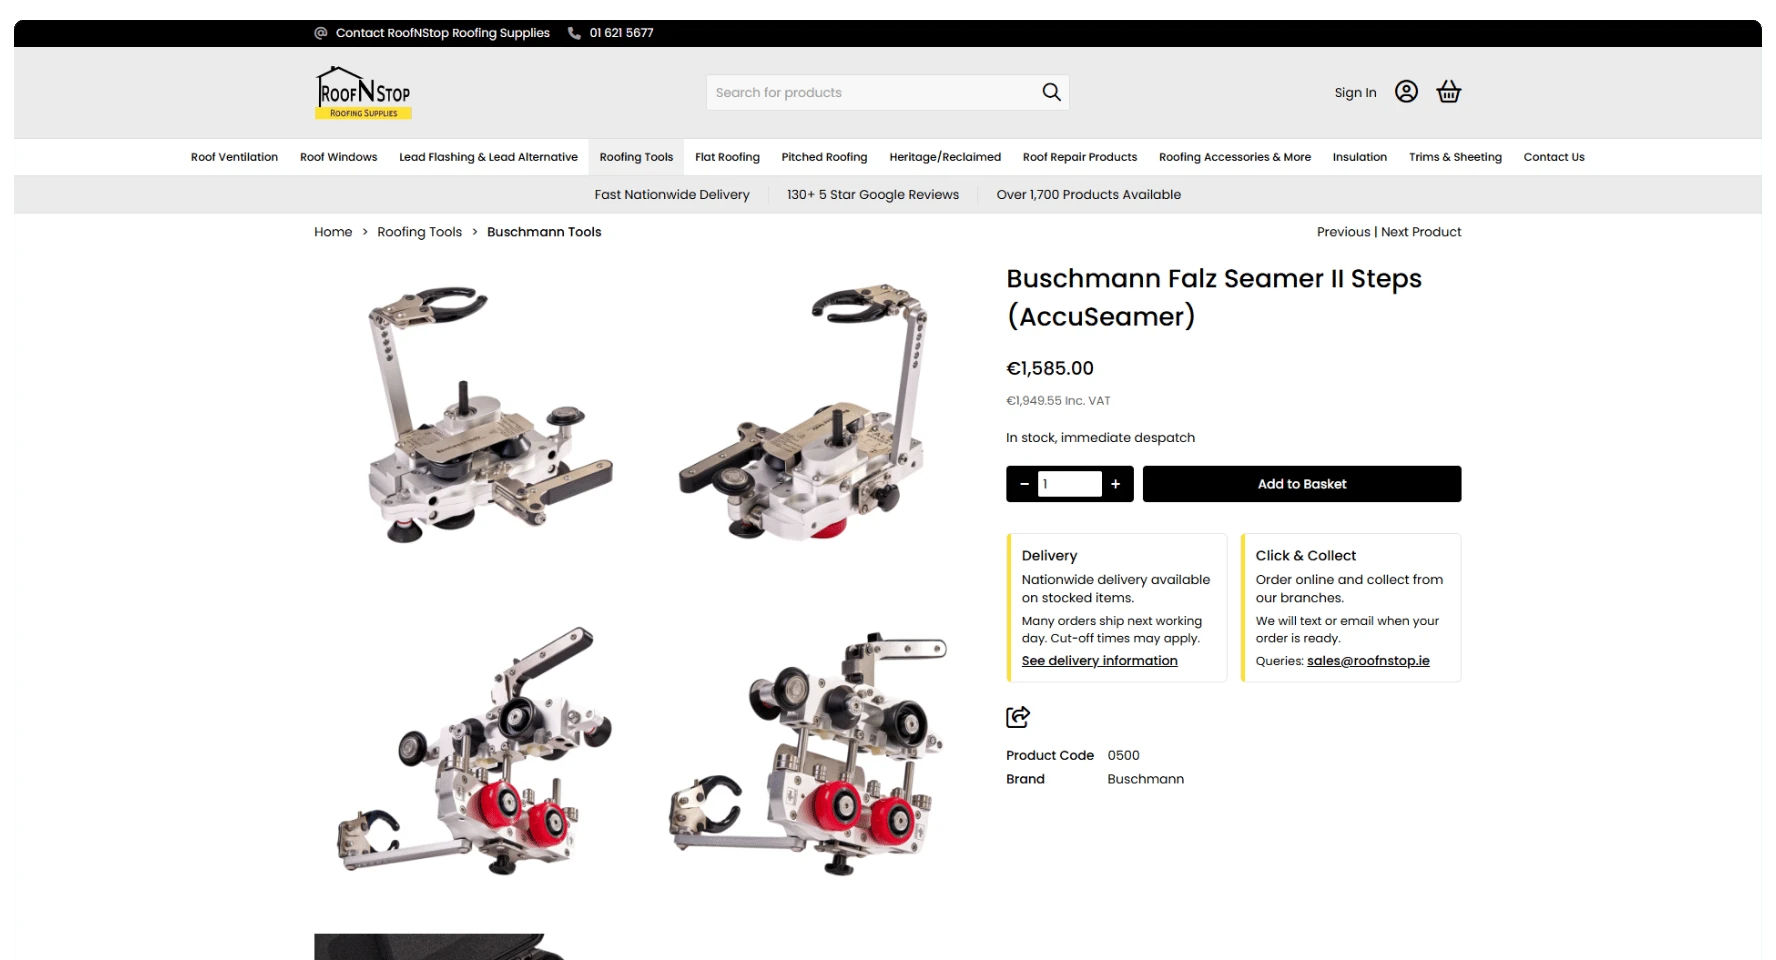This screenshot has width=1776, height=960.
Task: Open Roofing Tools breadcrumb link
Action: pyautogui.click(x=419, y=232)
